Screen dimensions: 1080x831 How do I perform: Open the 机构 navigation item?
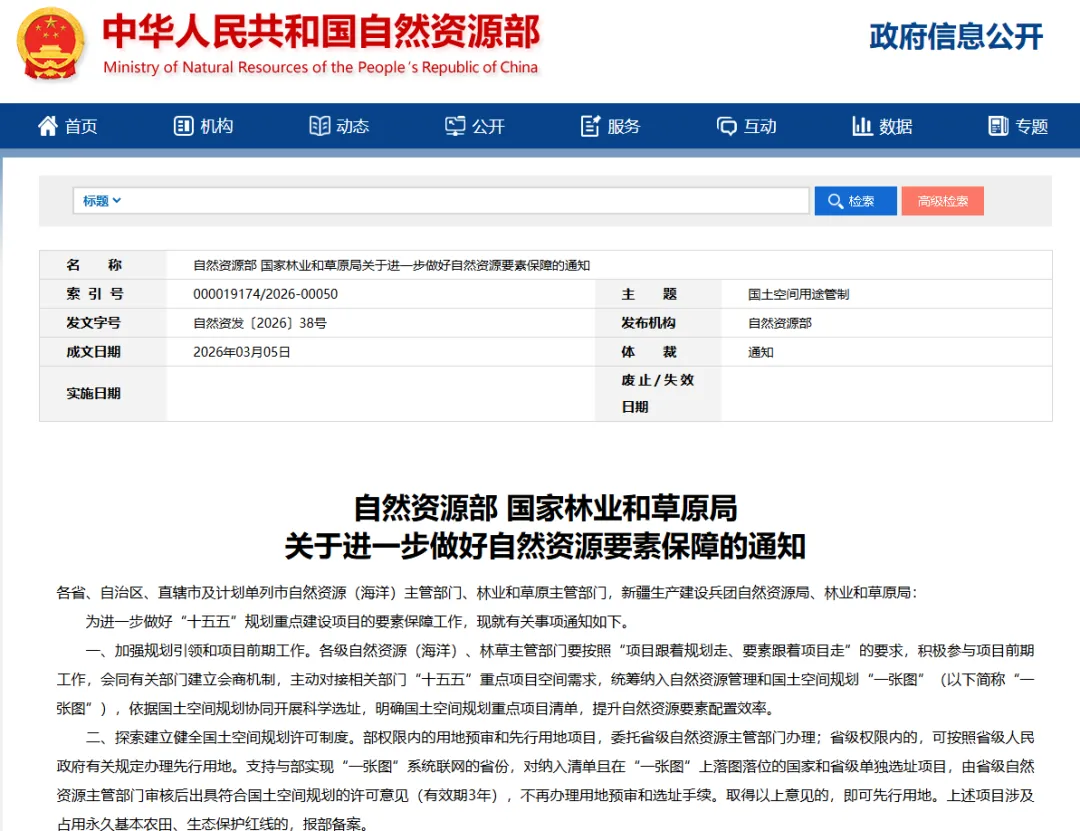(204, 126)
